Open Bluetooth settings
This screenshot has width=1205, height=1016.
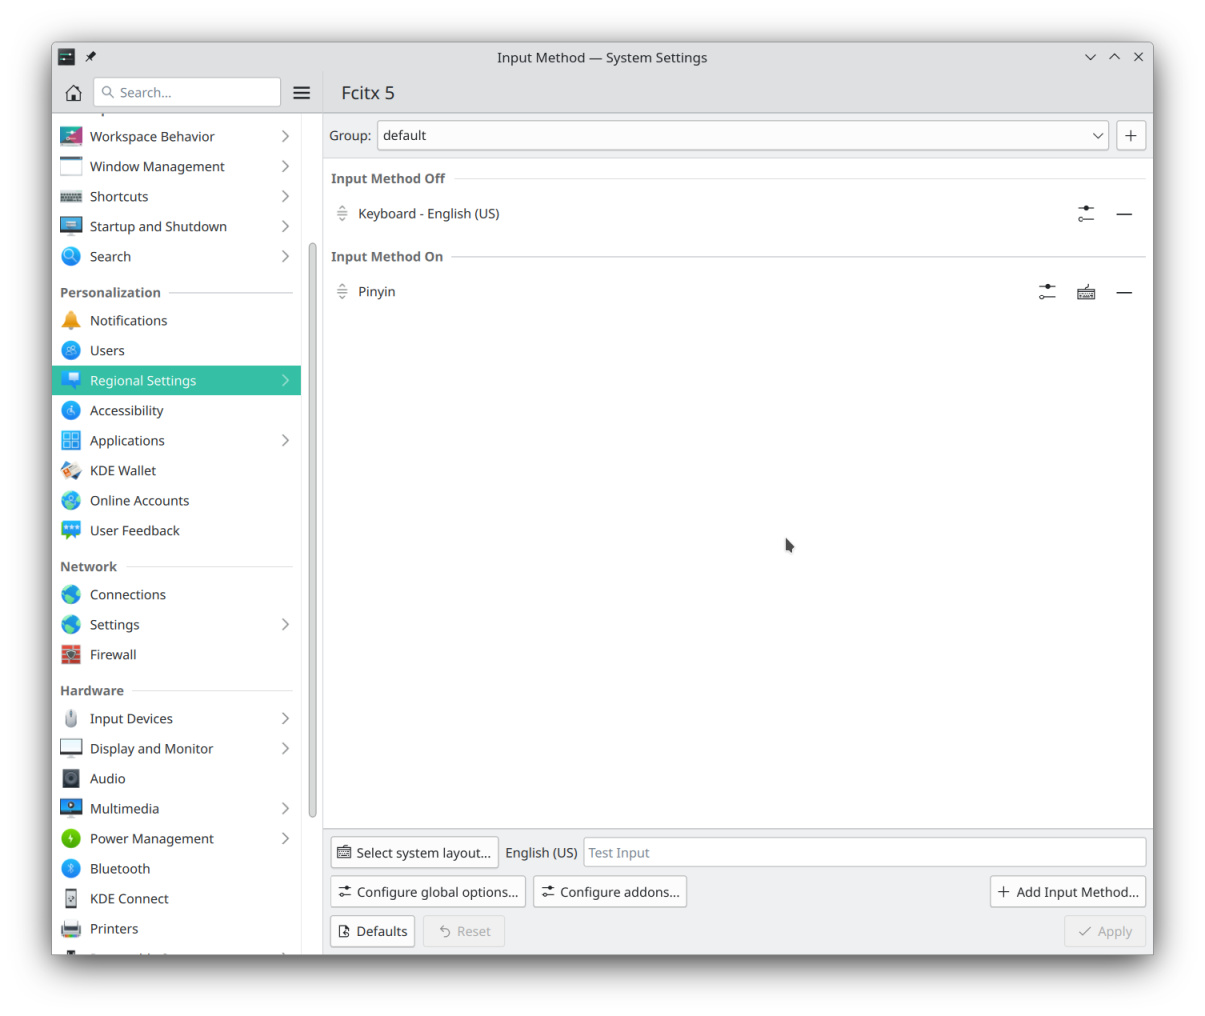click(176, 869)
